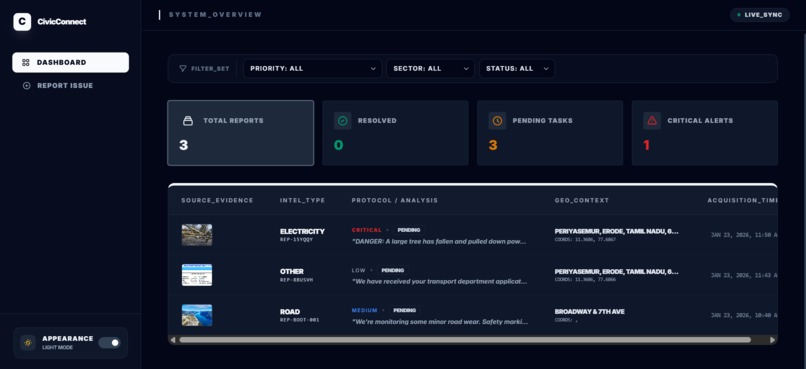Select the Total Reports card

click(x=241, y=133)
